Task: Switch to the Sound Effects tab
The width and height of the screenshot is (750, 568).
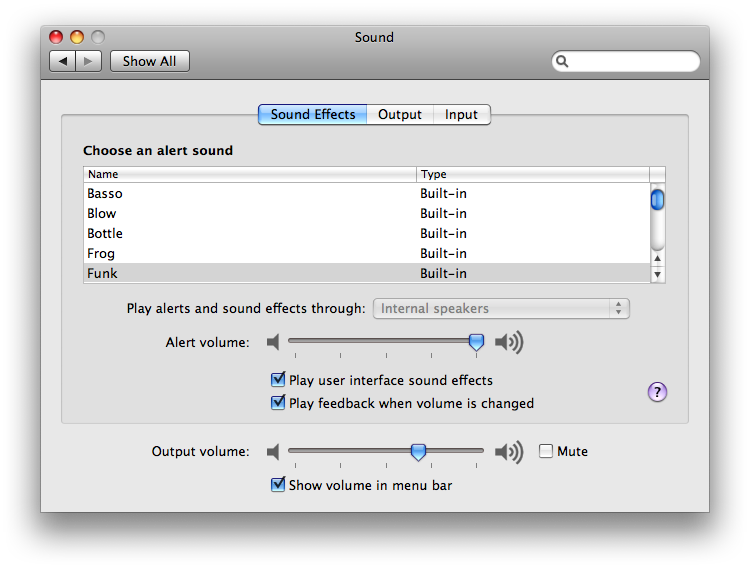Action: [x=313, y=115]
